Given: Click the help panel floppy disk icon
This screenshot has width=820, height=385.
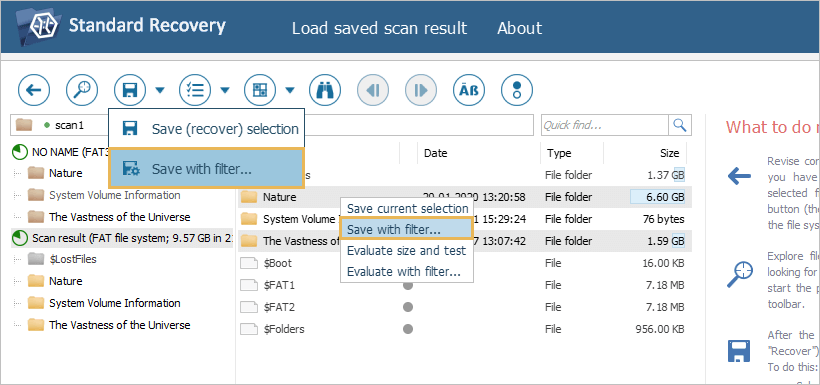Looking at the screenshot, I should [739, 351].
